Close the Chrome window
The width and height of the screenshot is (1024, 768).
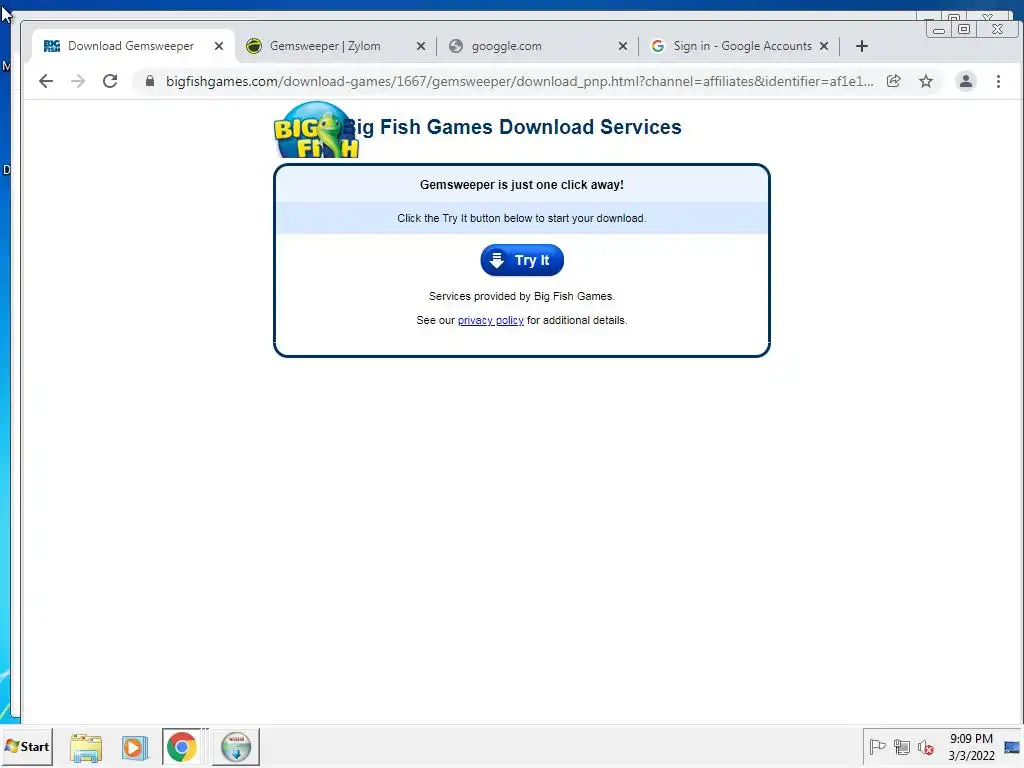(997, 29)
